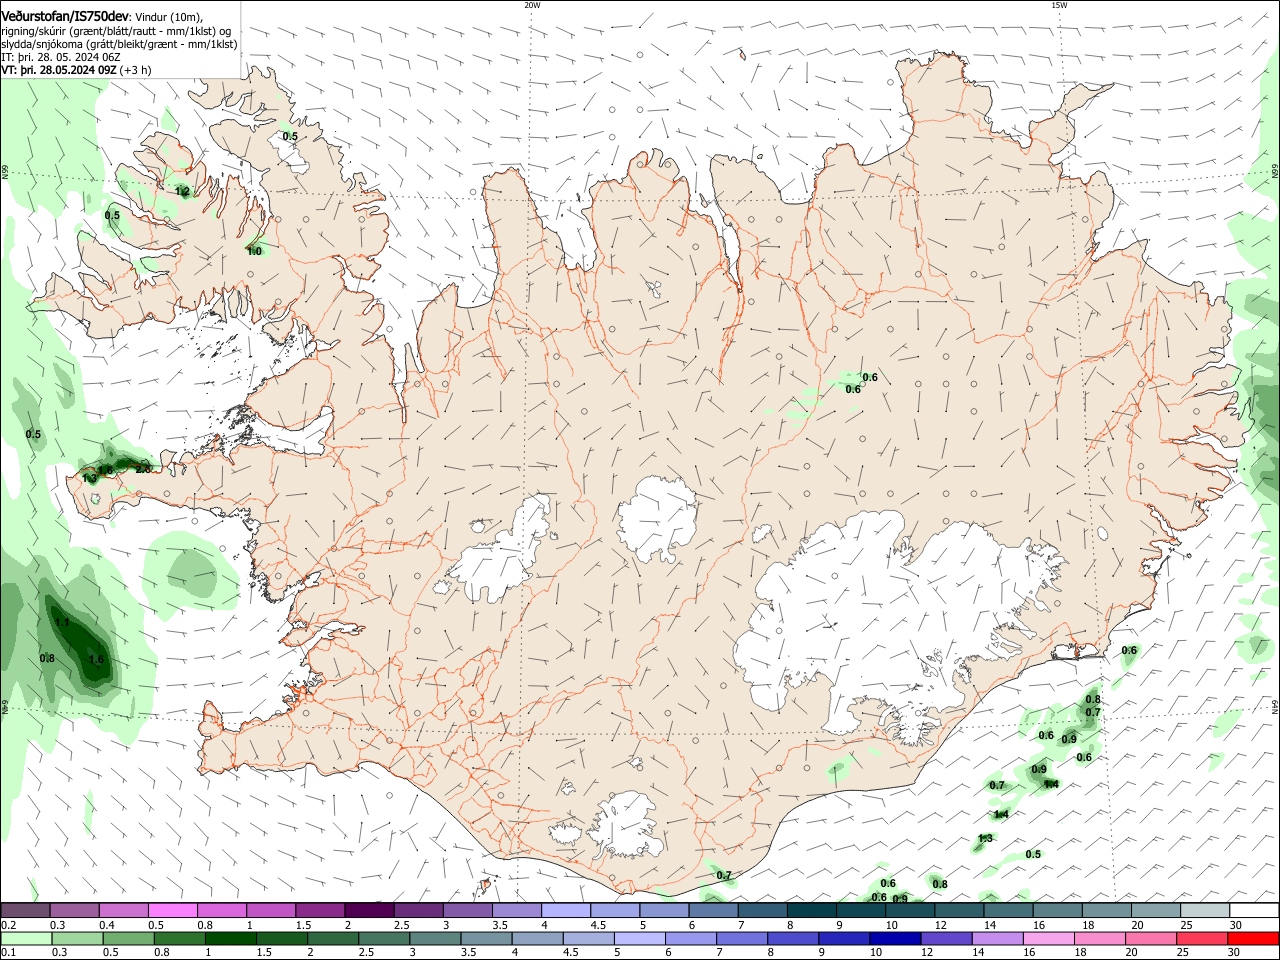Image resolution: width=1280 pixels, height=960 pixels.
Task: Click the deep navy blue swatch labeled 10
Action: tap(897, 939)
